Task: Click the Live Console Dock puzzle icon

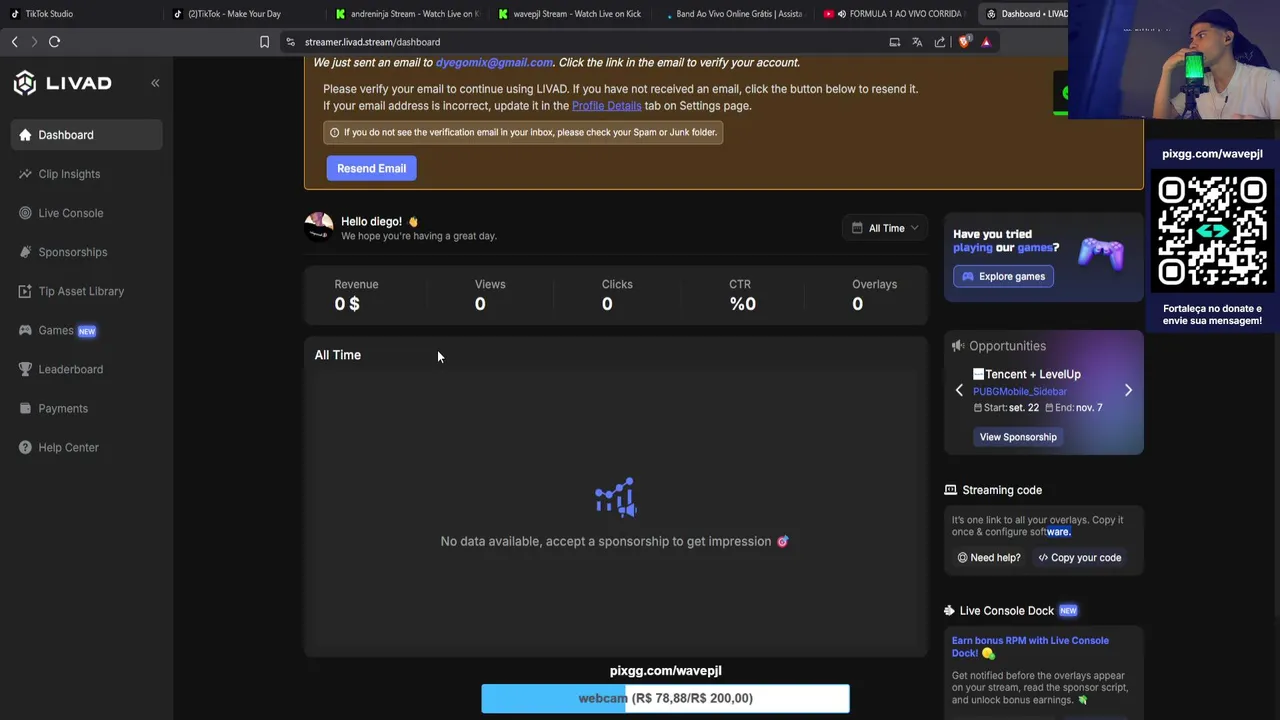Action: [x=949, y=611]
